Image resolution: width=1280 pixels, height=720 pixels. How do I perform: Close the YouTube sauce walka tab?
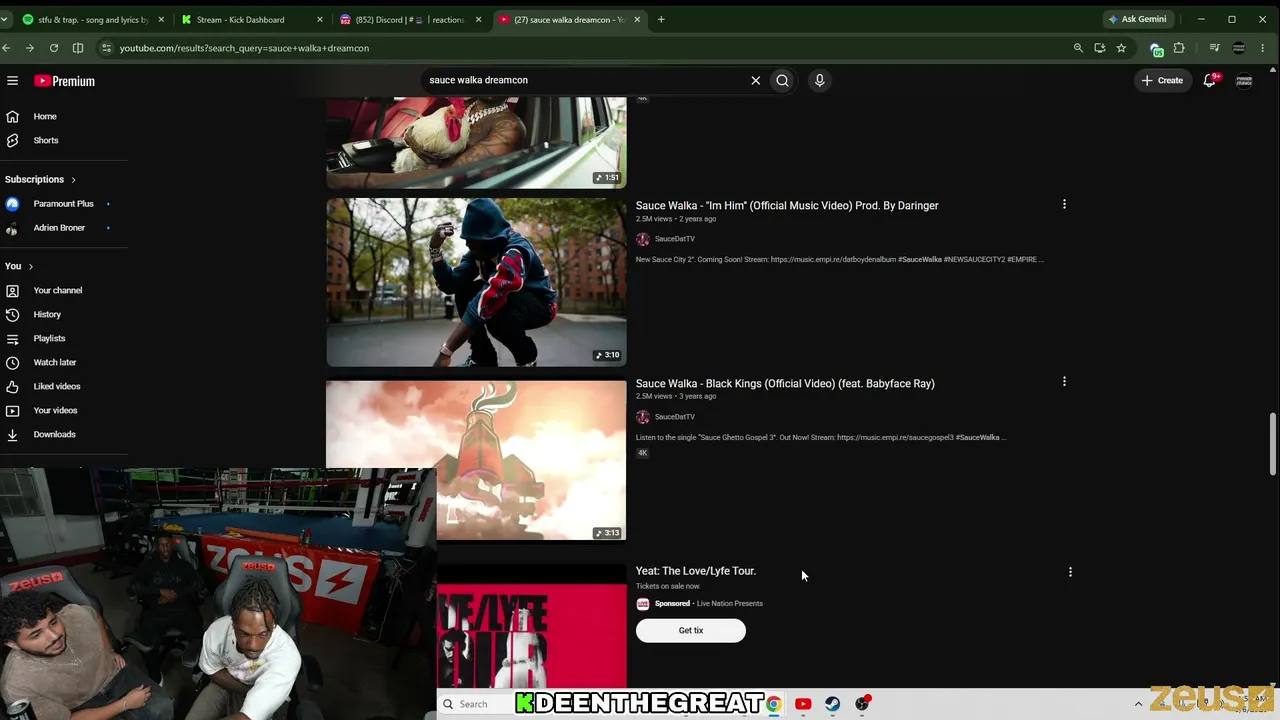pyautogui.click(x=637, y=20)
